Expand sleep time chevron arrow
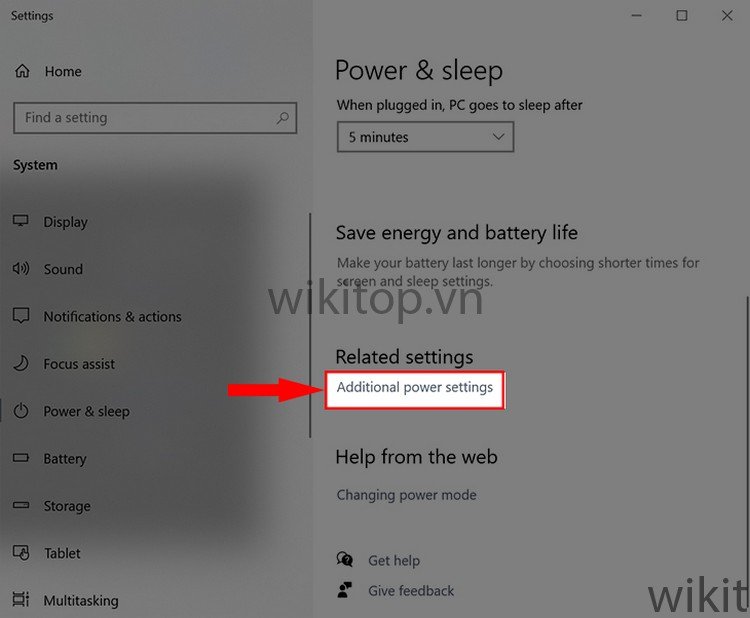Screen dimensions: 750x618 coord(498,137)
